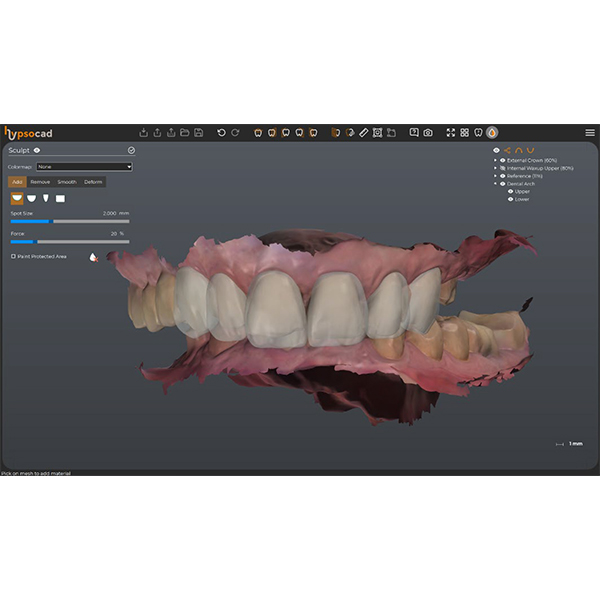Open the hamburger main menu
Screen dimensions: 600x600
[x=589, y=132]
